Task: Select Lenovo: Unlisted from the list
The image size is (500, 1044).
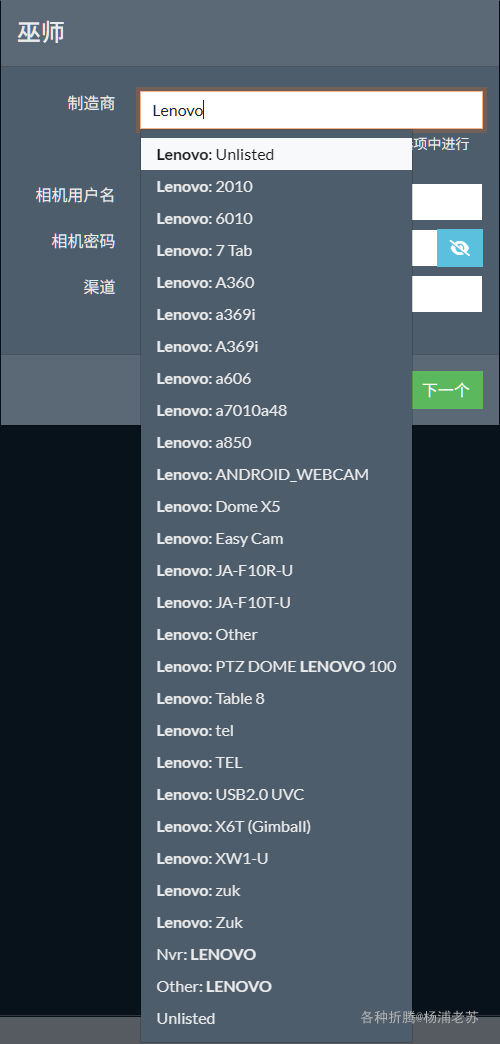Action: [276, 154]
